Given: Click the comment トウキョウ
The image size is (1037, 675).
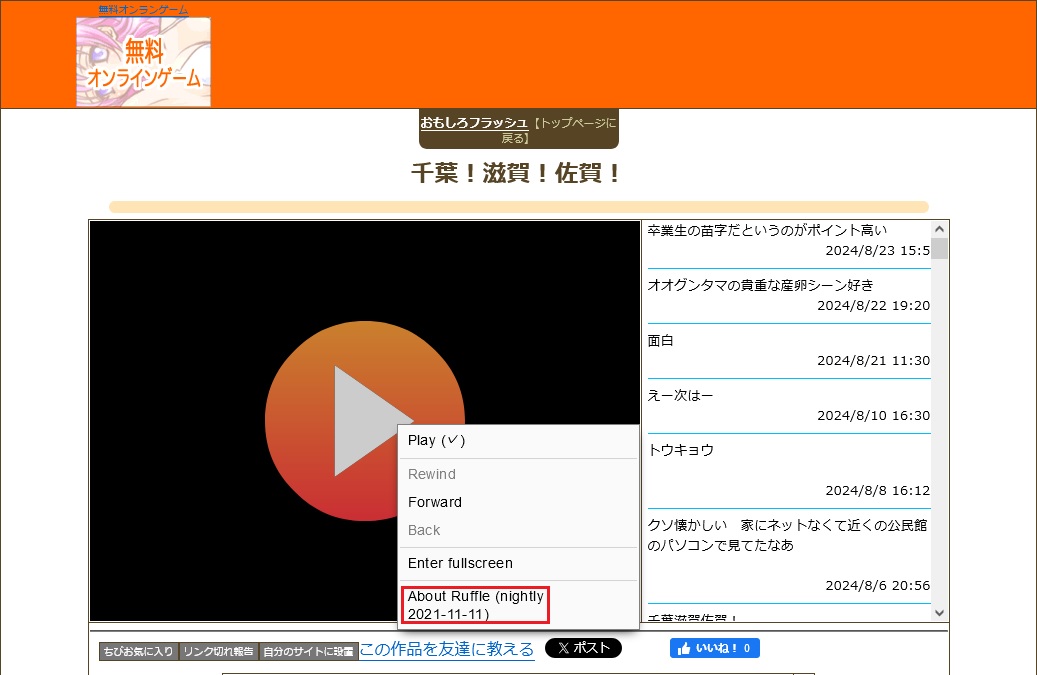Looking at the screenshot, I should (681, 450).
